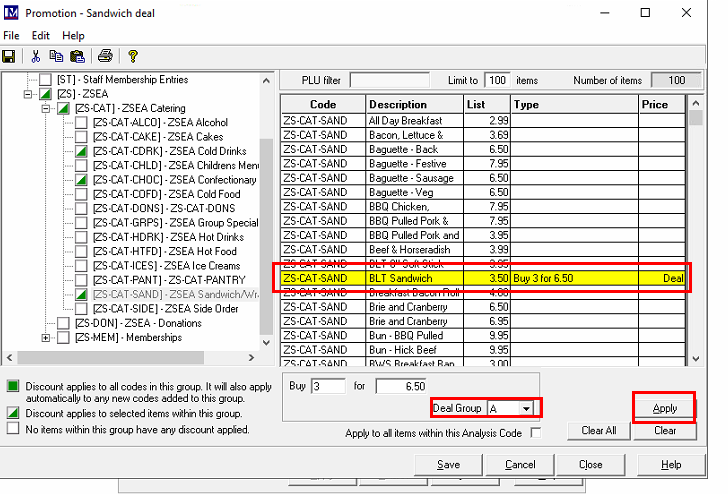Click the deal price 6.50 field
This screenshot has width=728, height=494.
401,386
